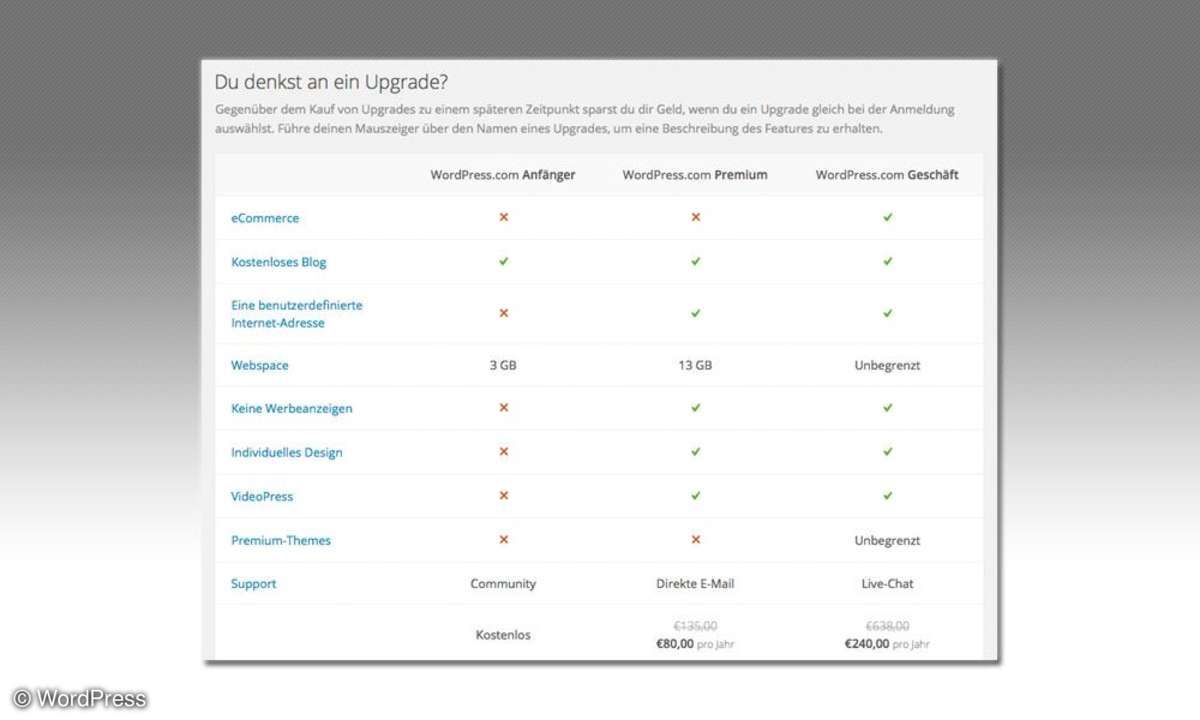The image size is (1200, 720).
Task: Click Unbegrenzt in the Webspace row
Action: [887, 365]
